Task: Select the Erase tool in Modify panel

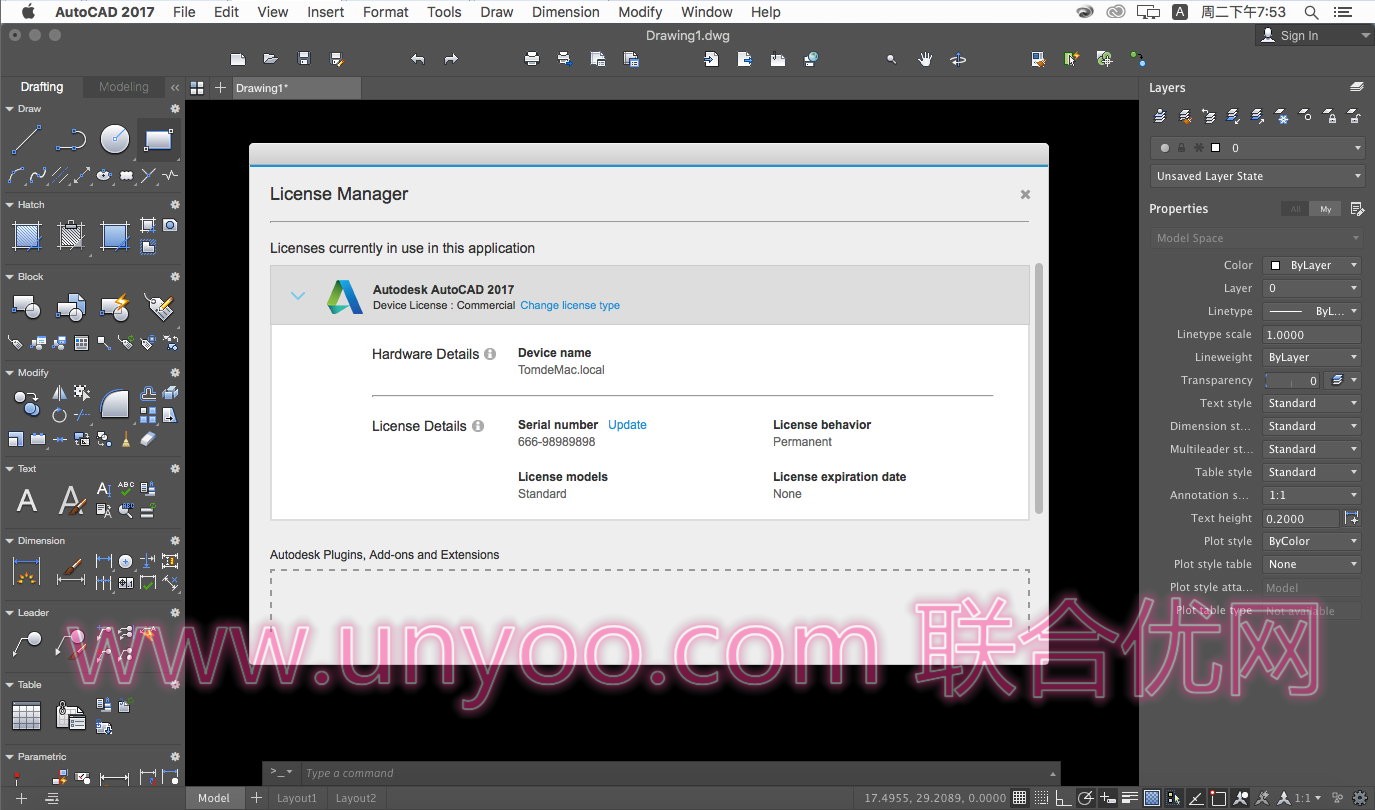Action: click(x=149, y=439)
